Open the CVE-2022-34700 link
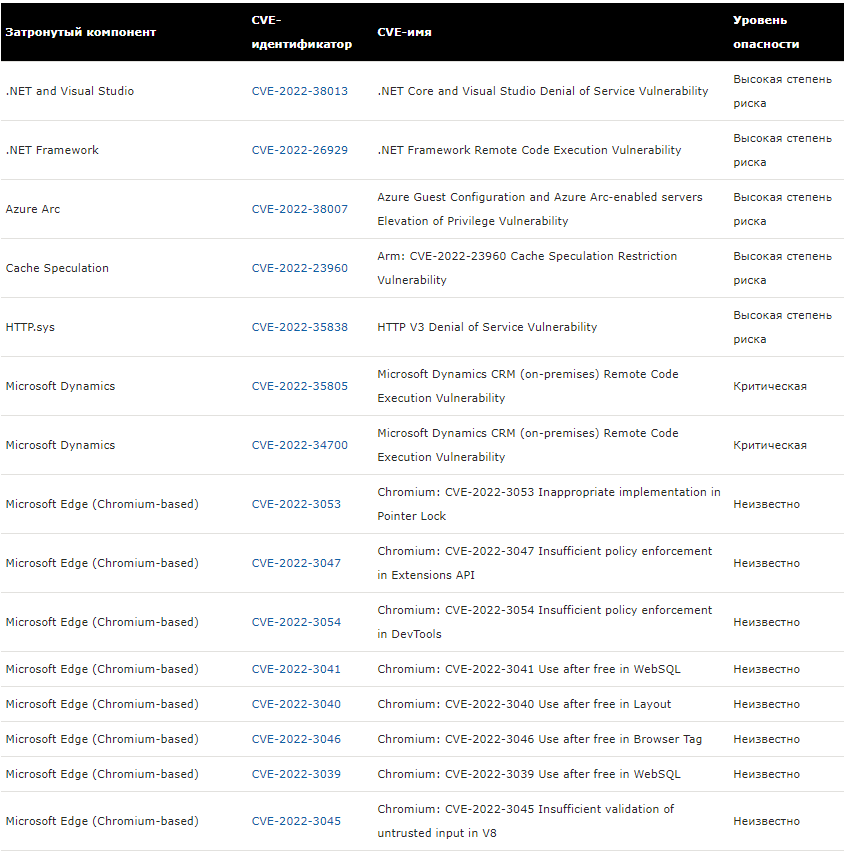 coord(299,446)
